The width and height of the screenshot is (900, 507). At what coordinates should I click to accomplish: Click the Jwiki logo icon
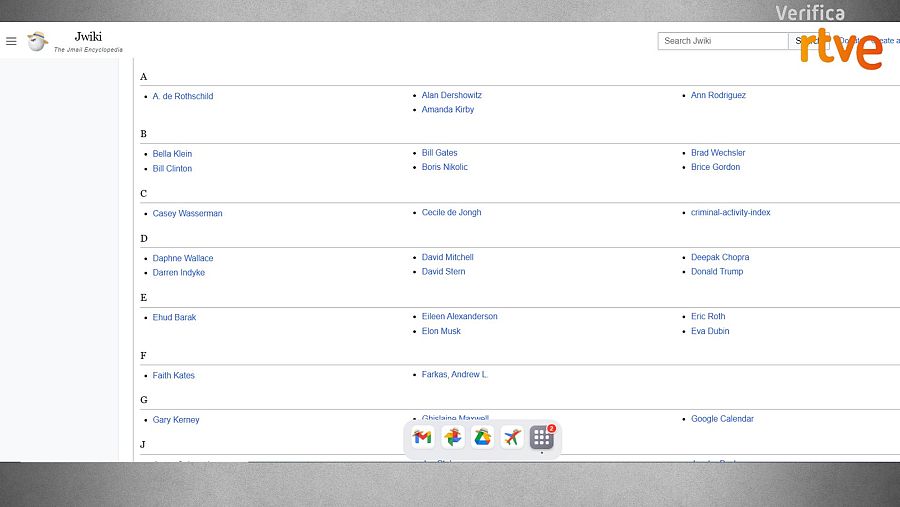[x=37, y=41]
